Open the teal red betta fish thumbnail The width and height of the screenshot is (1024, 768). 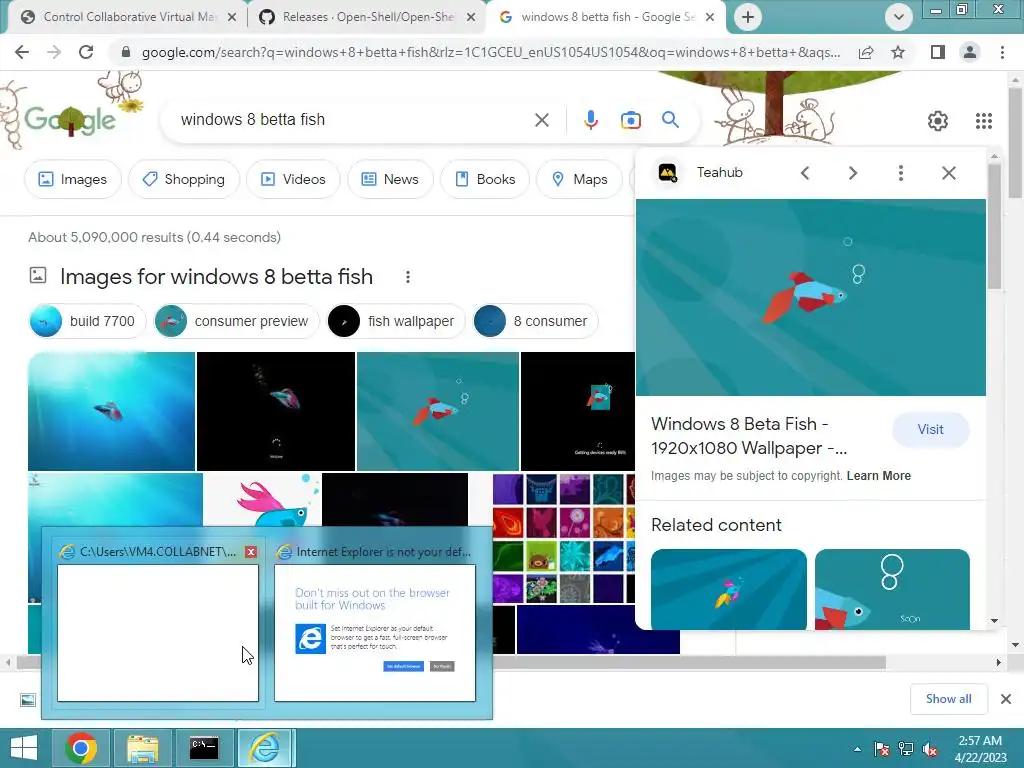[438, 411]
